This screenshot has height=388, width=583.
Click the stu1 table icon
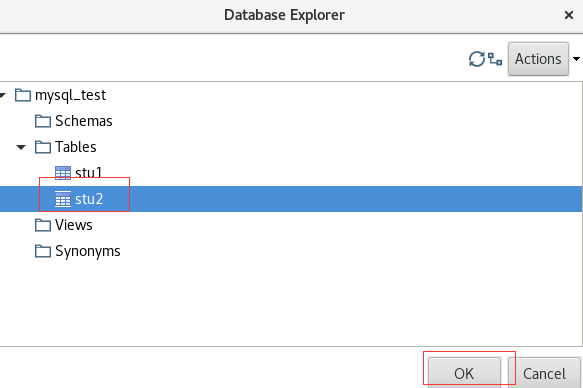[62, 173]
